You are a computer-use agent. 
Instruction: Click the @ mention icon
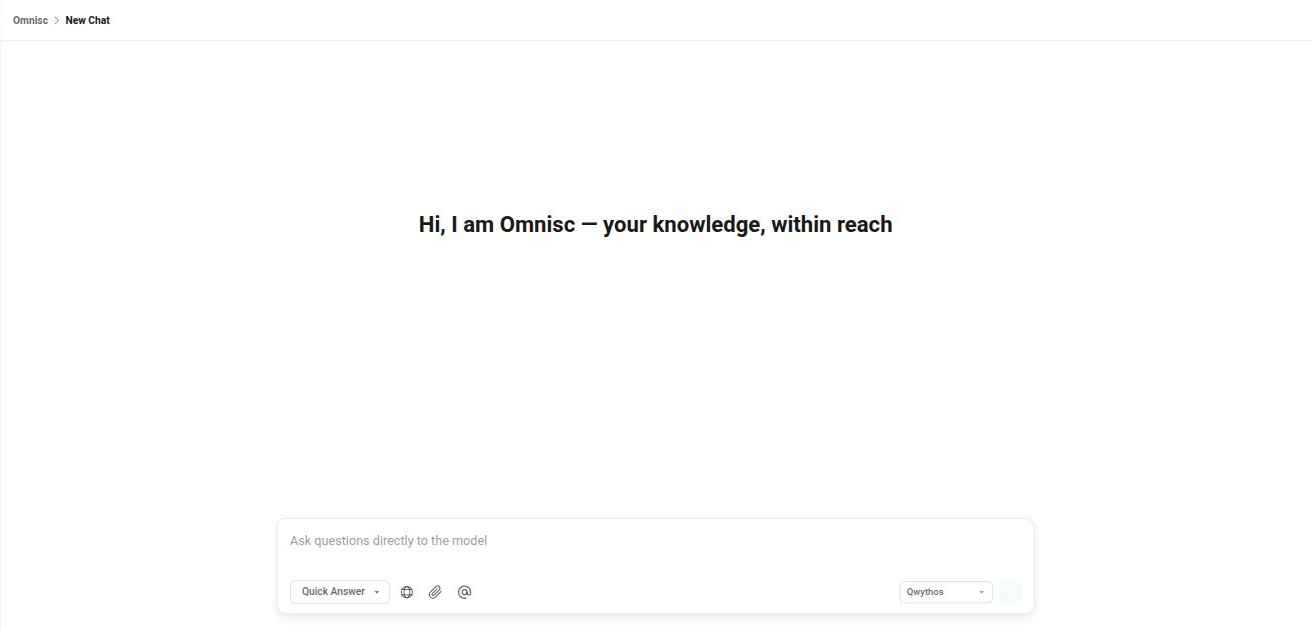(x=464, y=592)
